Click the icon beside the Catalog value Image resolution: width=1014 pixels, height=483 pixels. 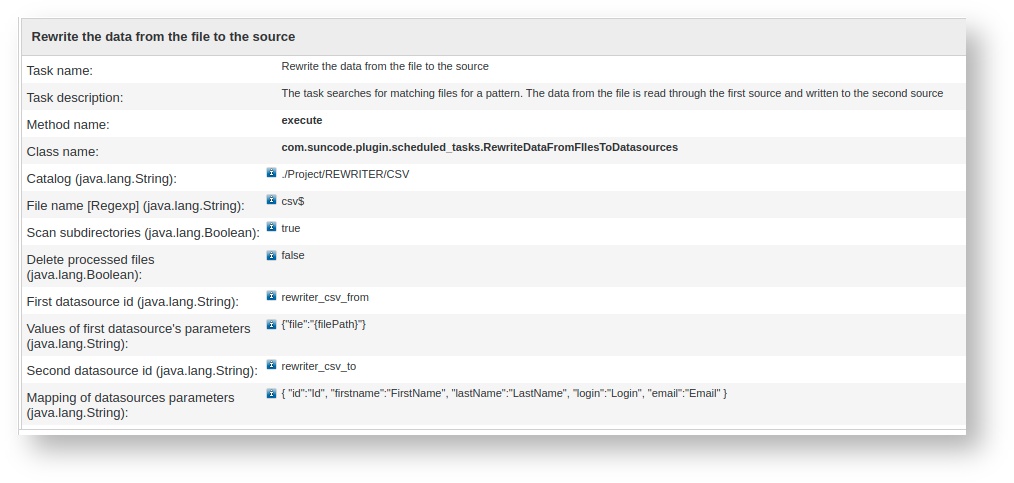click(271, 173)
